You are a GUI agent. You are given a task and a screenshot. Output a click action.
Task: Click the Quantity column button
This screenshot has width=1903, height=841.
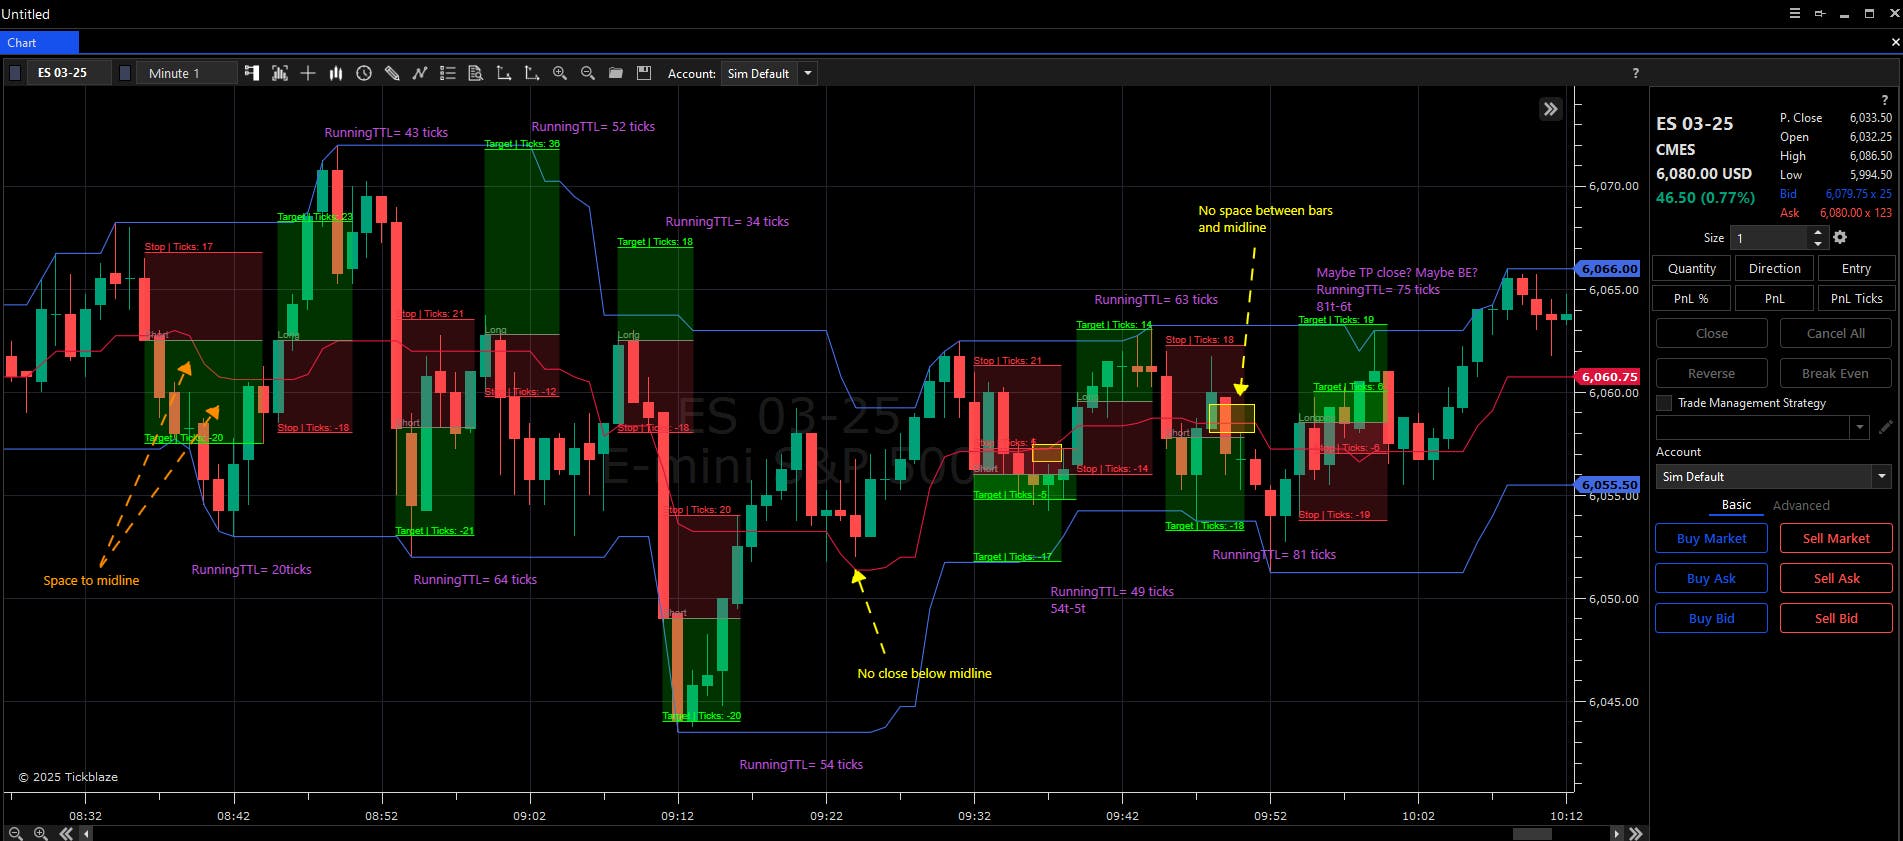1692,268
